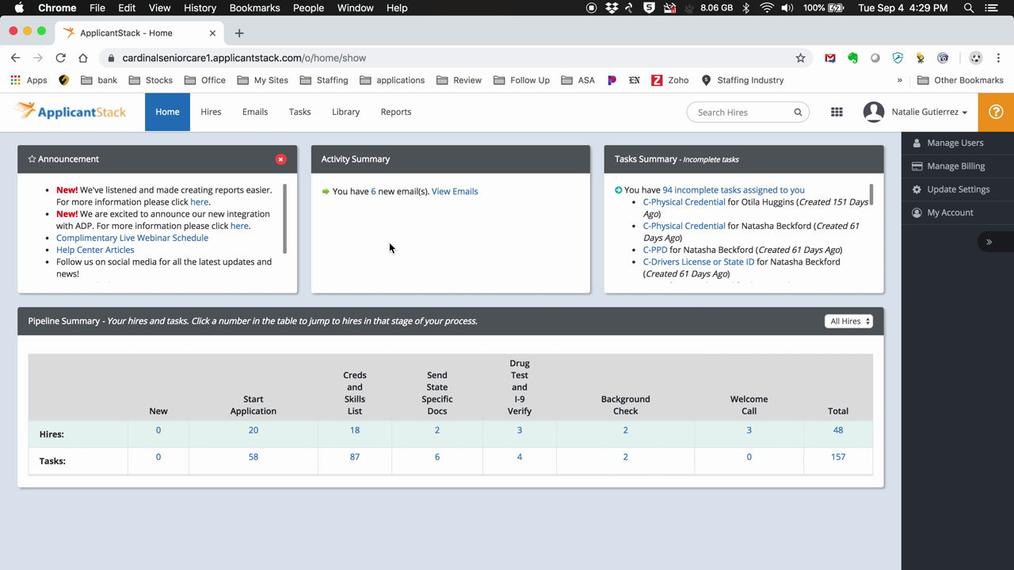Switch to the Hires tab
The height and width of the screenshot is (570, 1014).
pyautogui.click(x=211, y=112)
